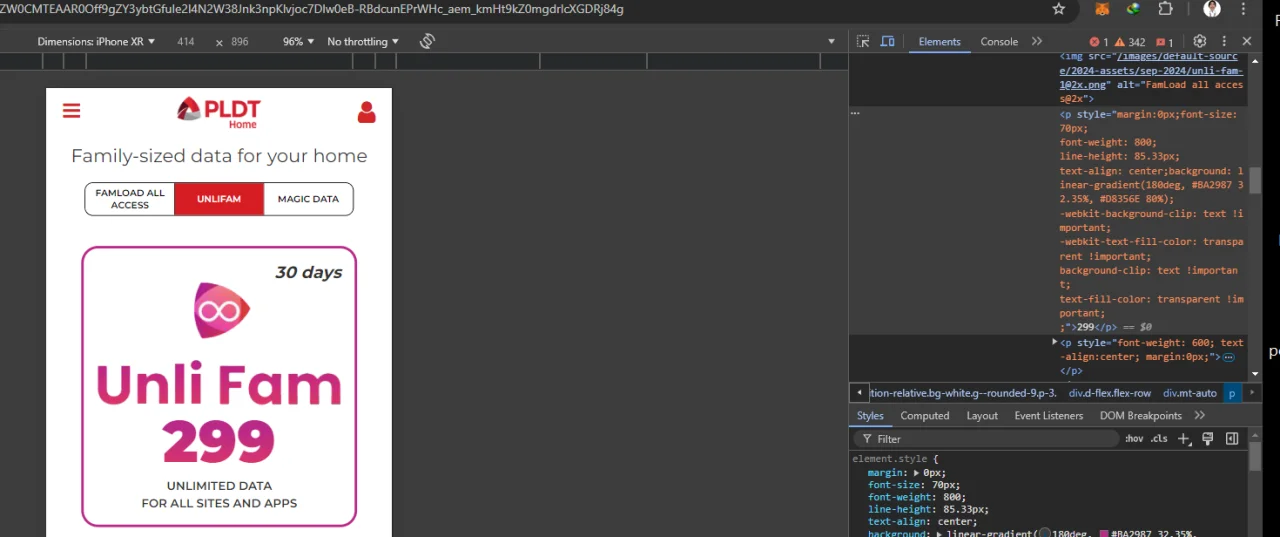The height and width of the screenshot is (537, 1280).
Task: Toggle the device toolbar icon
Action: point(888,41)
